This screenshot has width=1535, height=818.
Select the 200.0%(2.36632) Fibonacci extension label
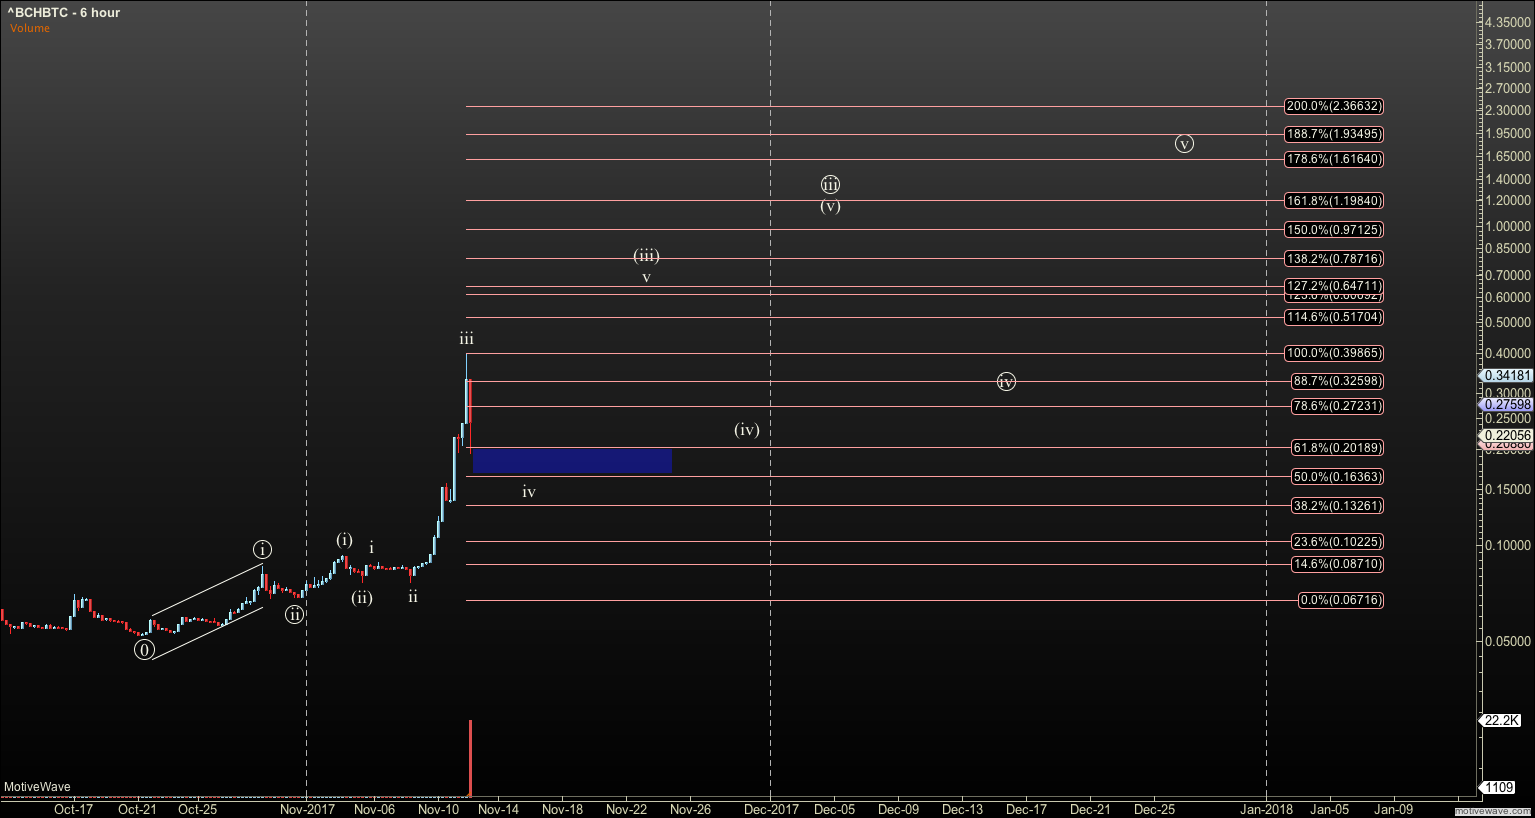point(1333,106)
